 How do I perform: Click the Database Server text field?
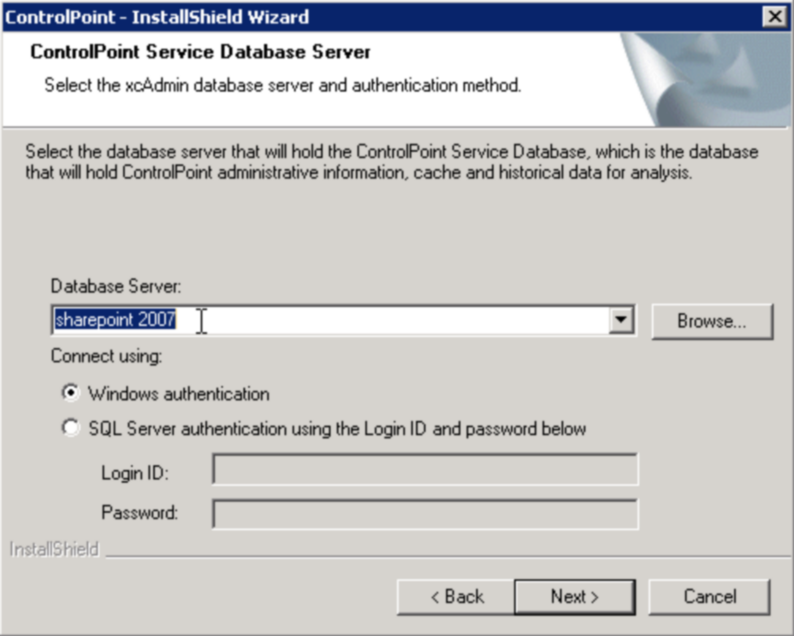[330, 321]
